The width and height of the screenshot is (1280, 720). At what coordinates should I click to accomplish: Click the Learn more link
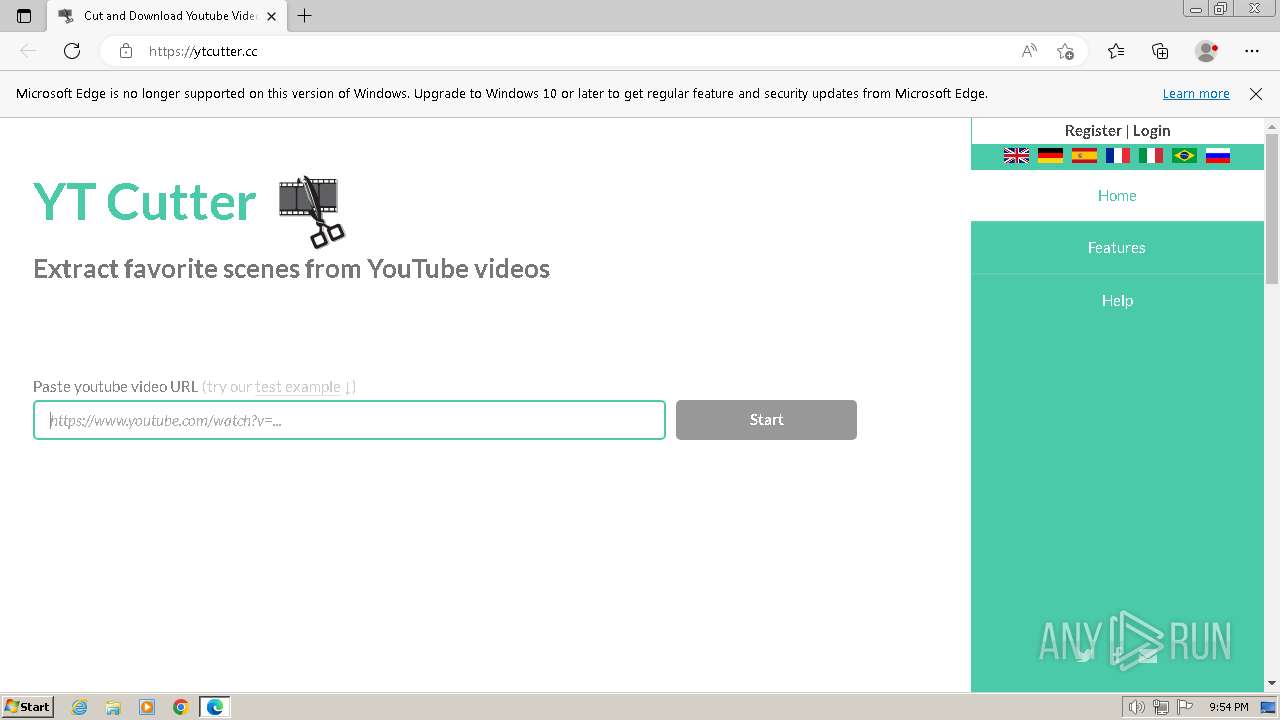tap(1196, 94)
